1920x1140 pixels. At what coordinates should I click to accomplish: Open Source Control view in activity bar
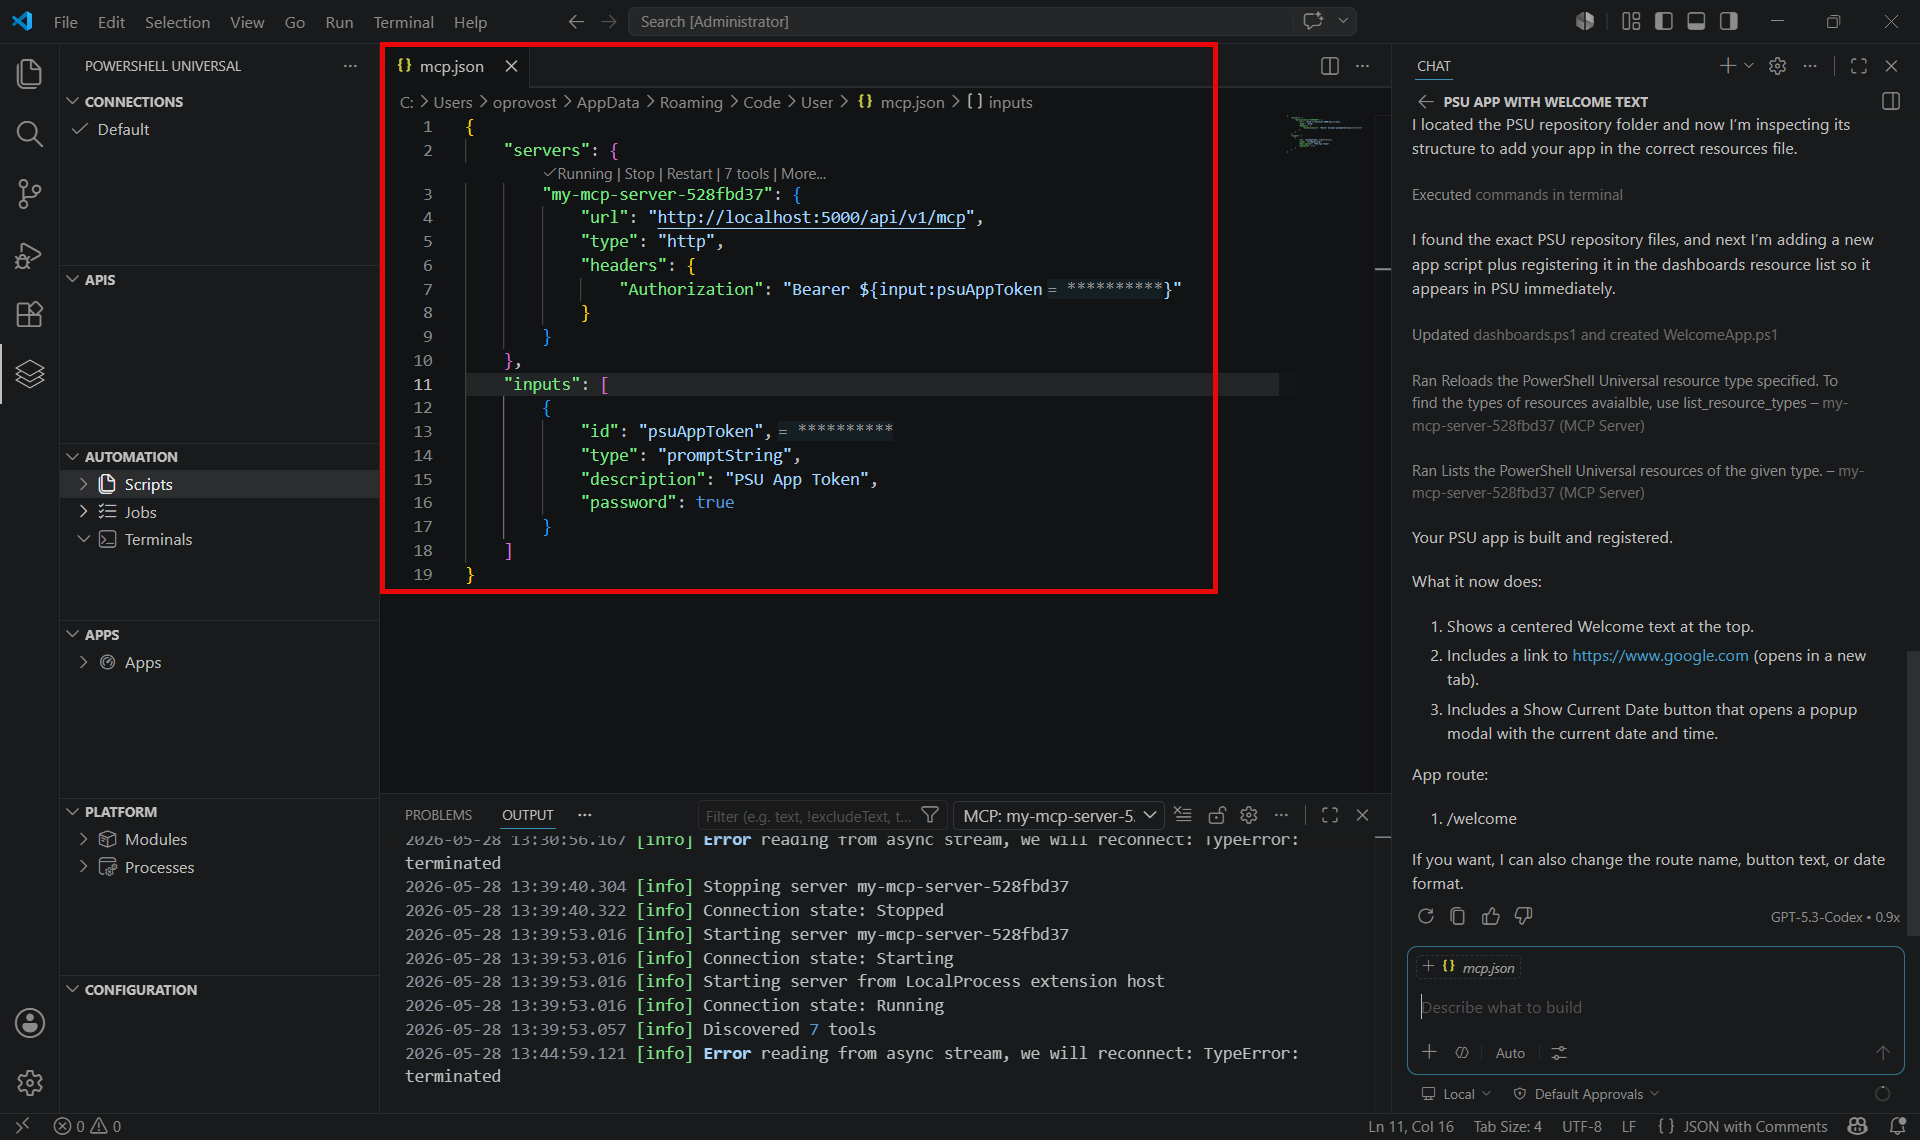(x=29, y=193)
